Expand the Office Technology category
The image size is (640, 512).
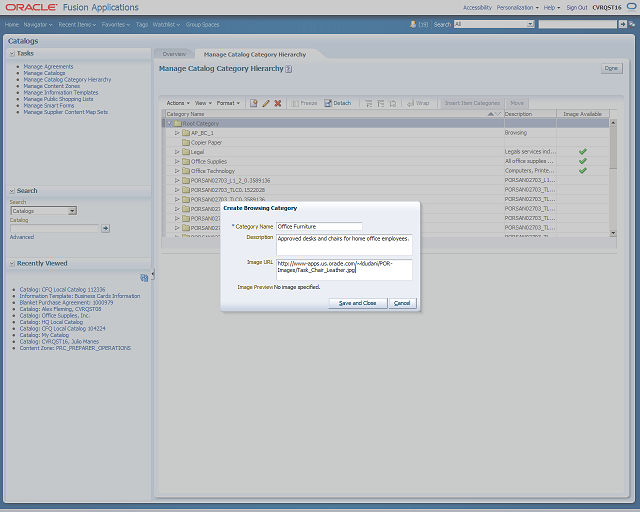(177, 171)
